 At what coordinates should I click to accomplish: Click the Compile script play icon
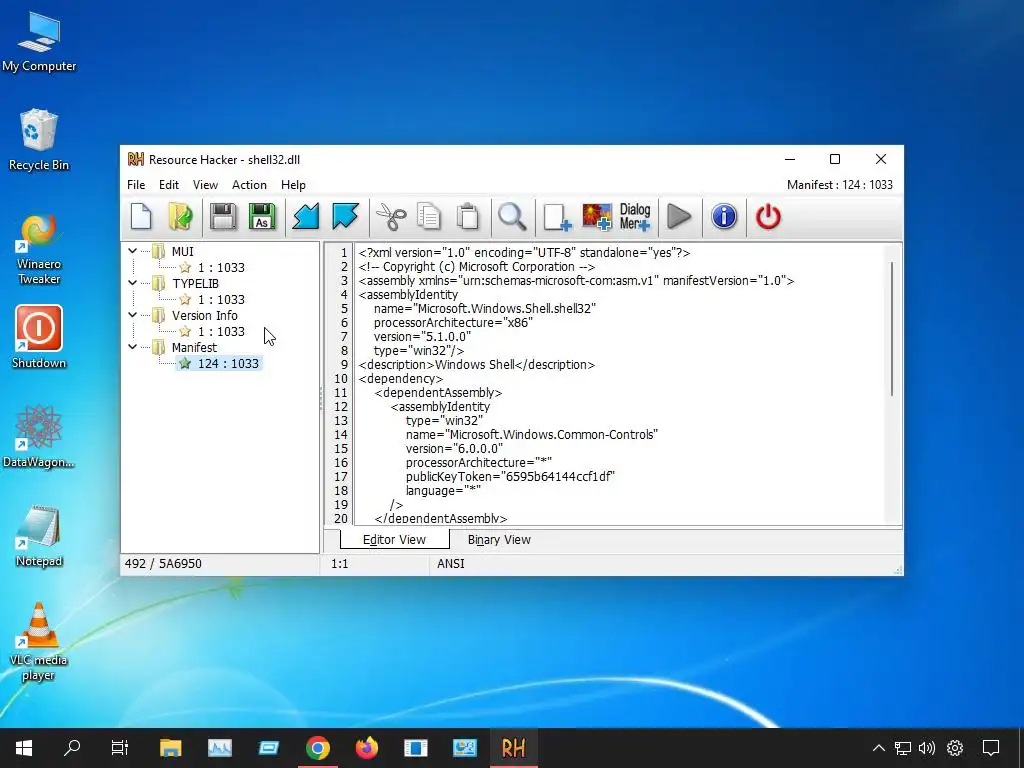pos(679,217)
